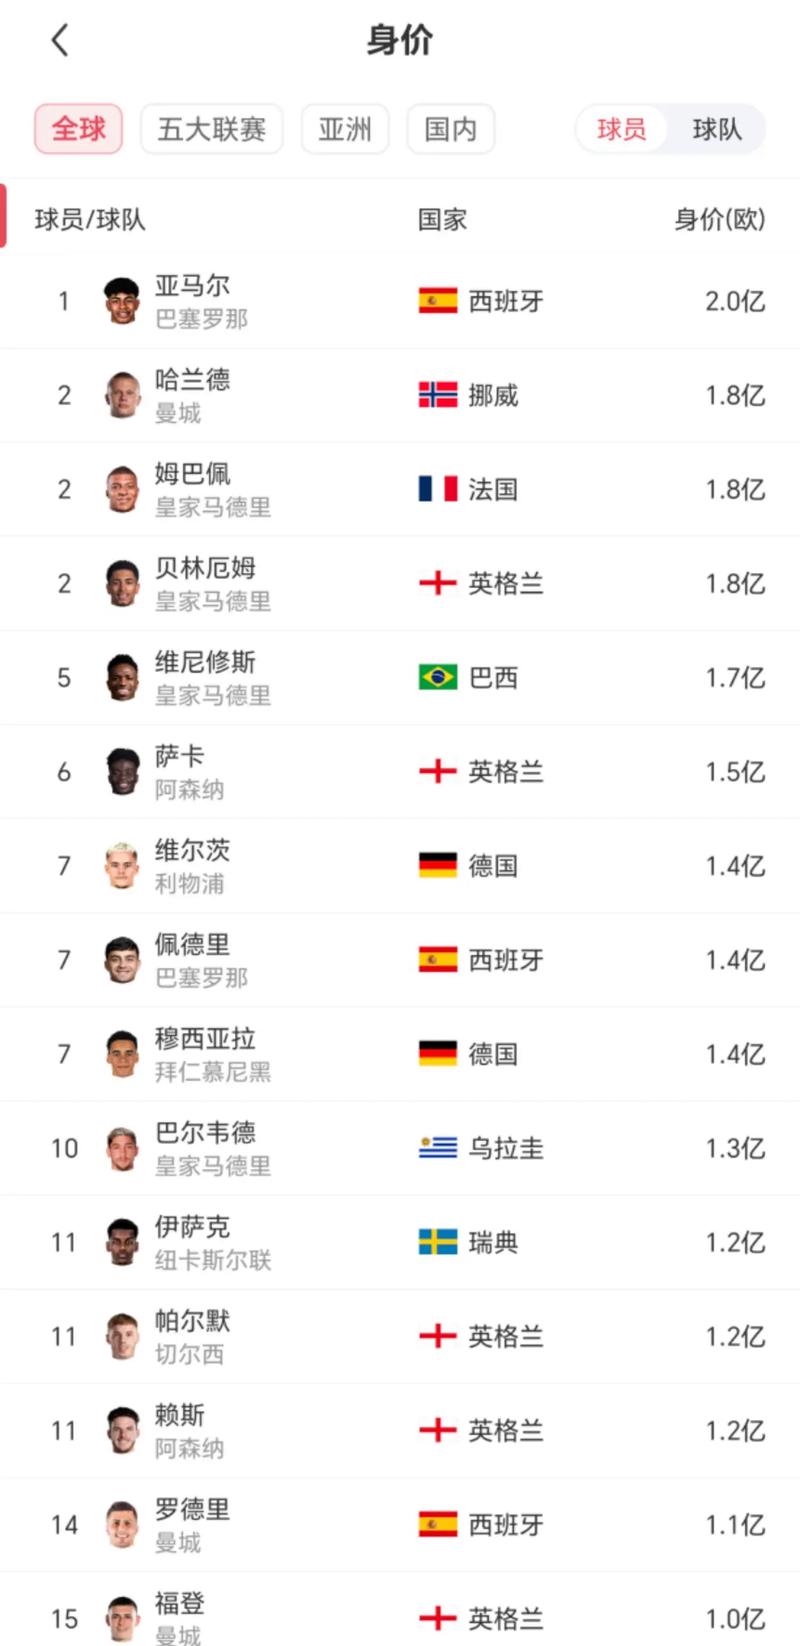The image size is (800, 1646).
Task: Tap the Sweden flag beside 瑞典
Action: [x=438, y=1242]
